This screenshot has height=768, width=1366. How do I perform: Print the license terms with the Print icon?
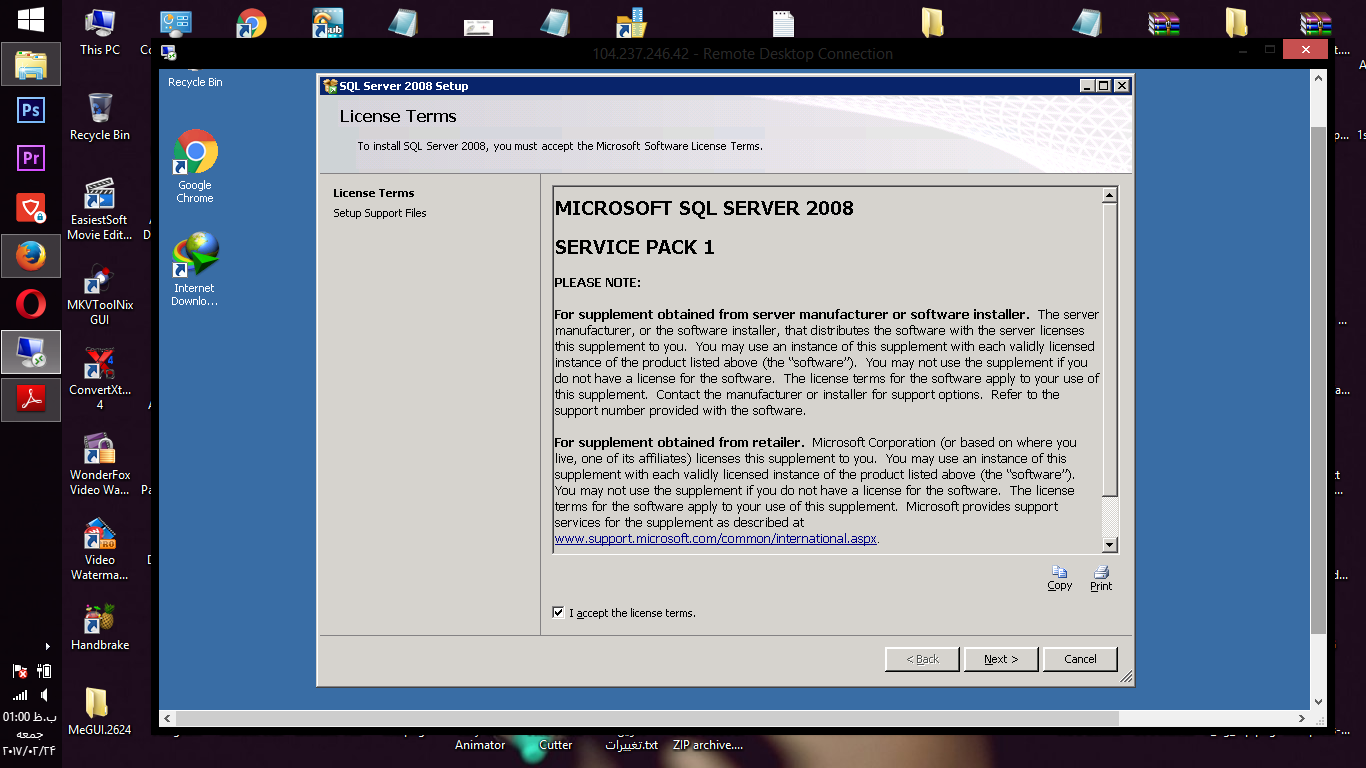1101,578
